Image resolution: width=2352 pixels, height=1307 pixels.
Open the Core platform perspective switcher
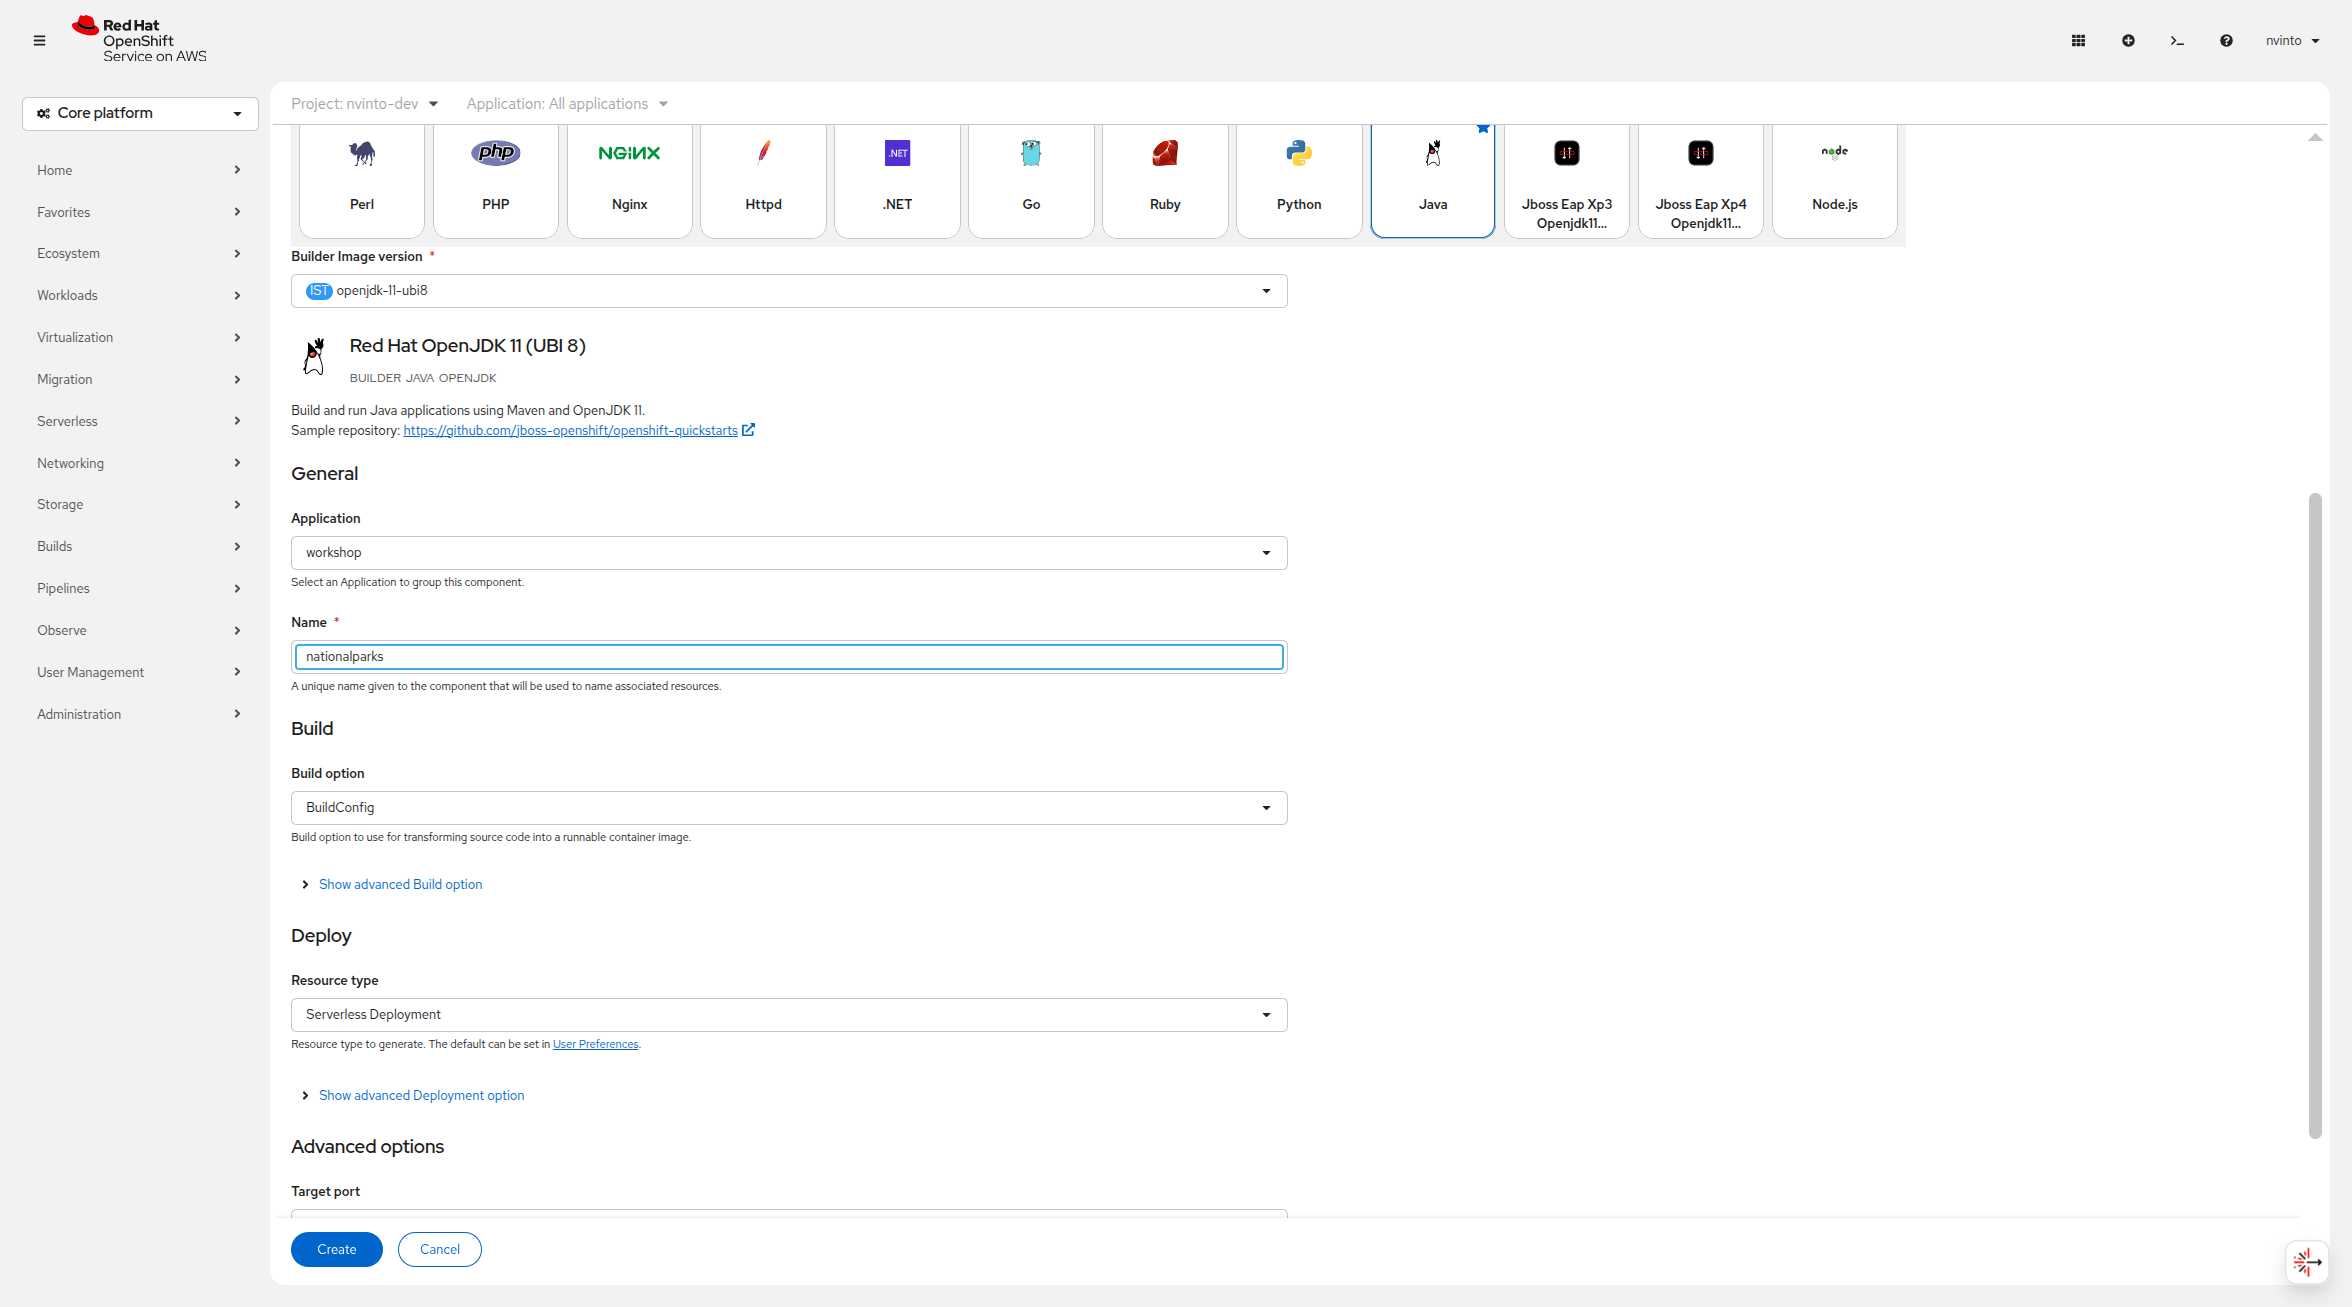(140, 114)
